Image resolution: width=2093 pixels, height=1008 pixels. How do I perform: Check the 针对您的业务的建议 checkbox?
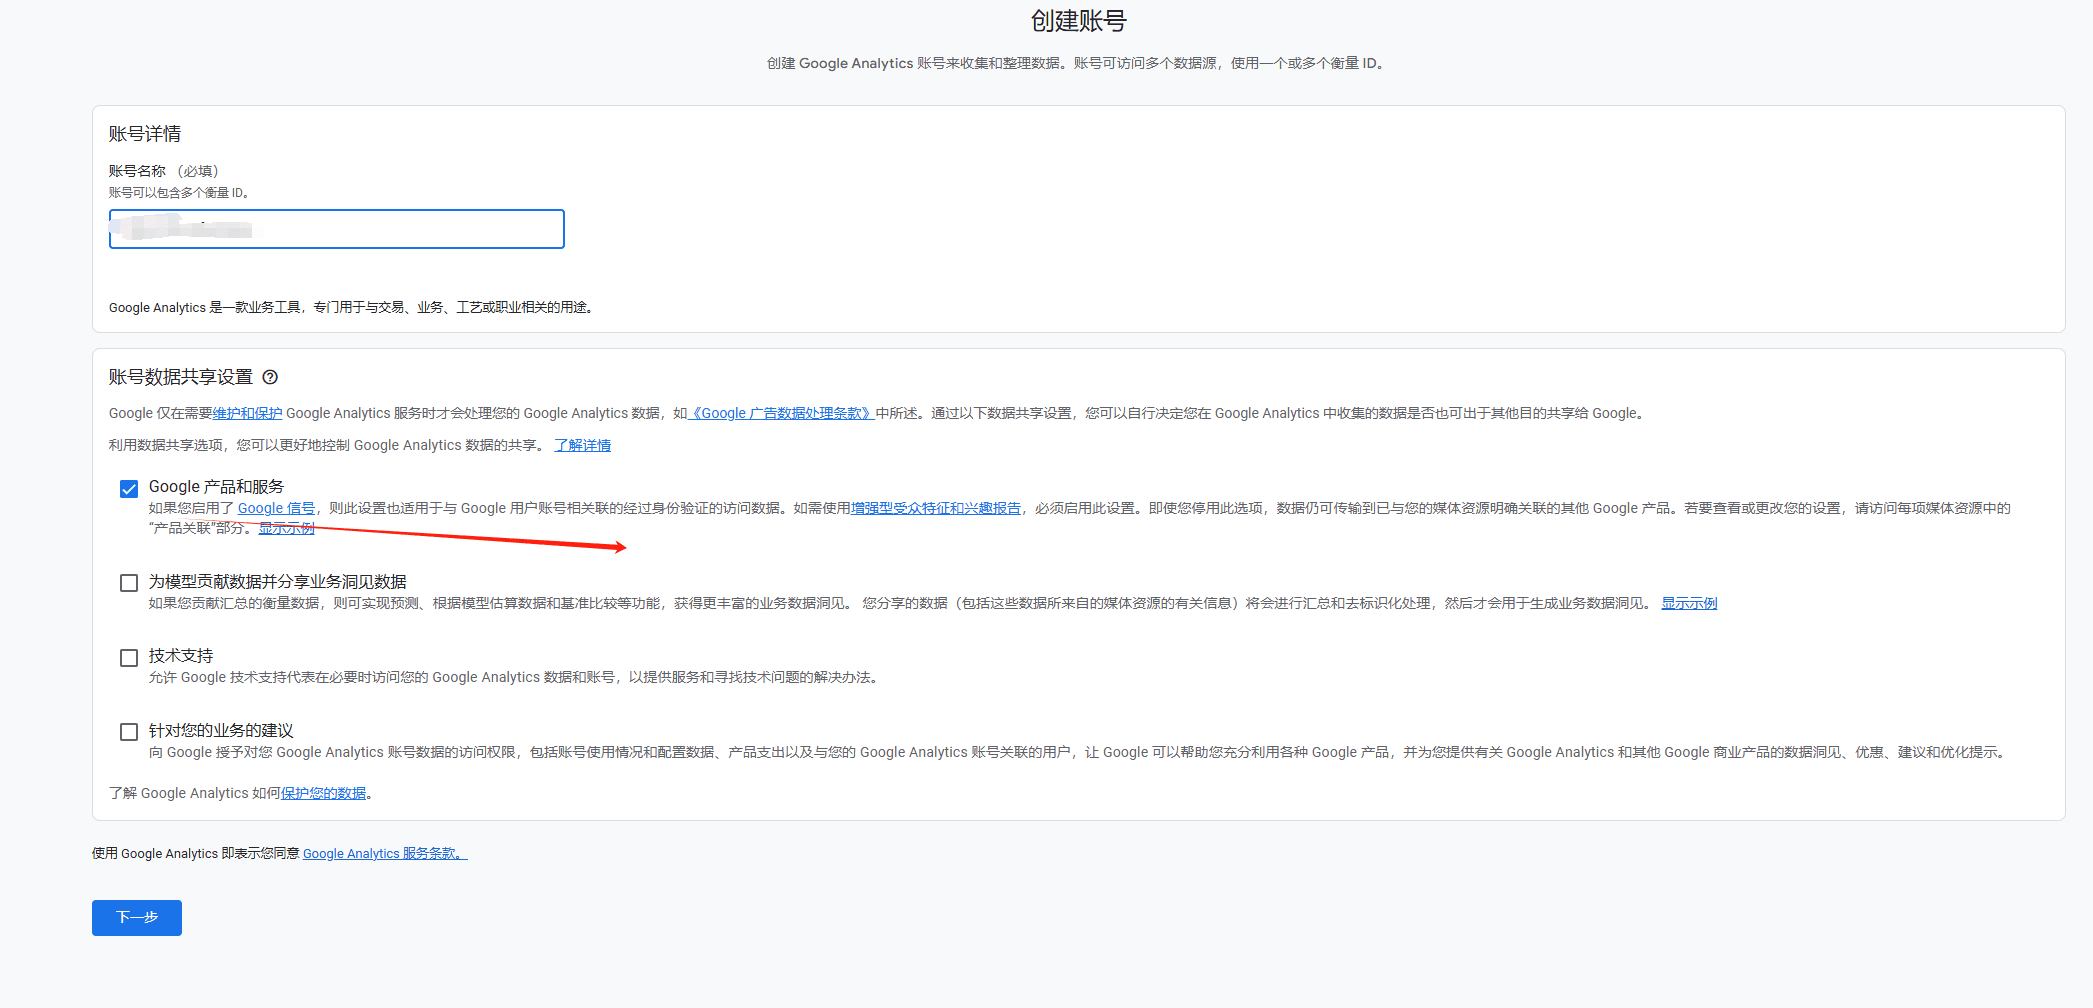pos(129,732)
